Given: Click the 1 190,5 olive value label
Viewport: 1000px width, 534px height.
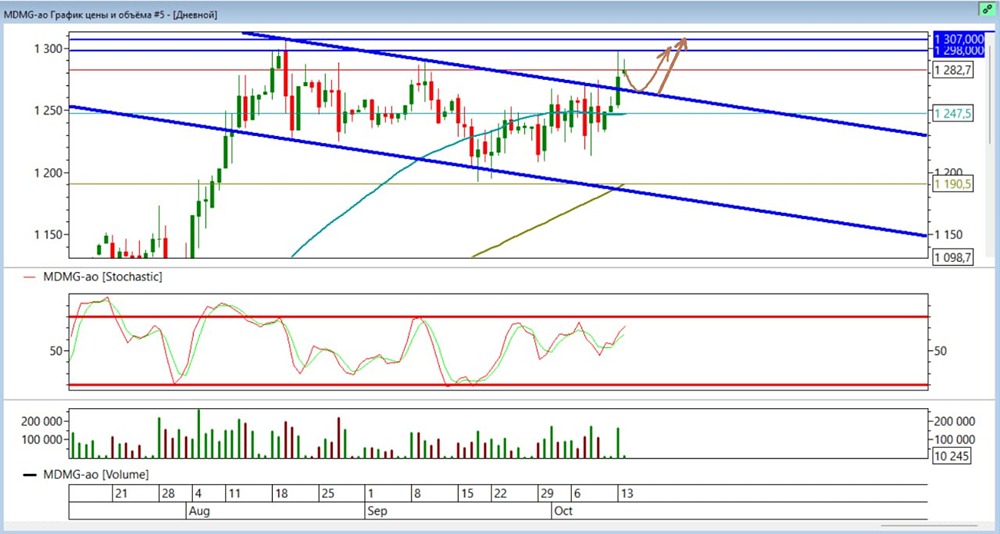Looking at the screenshot, I should click(953, 184).
